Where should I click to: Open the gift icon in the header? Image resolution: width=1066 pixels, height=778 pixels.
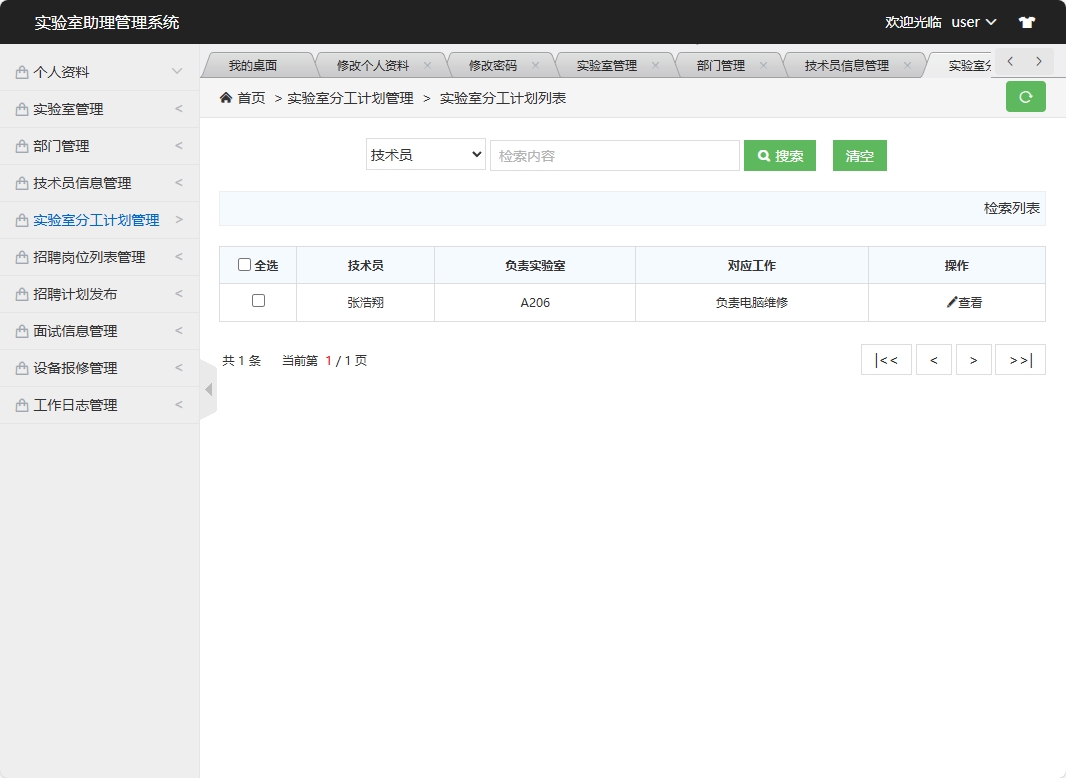(x=1027, y=21)
